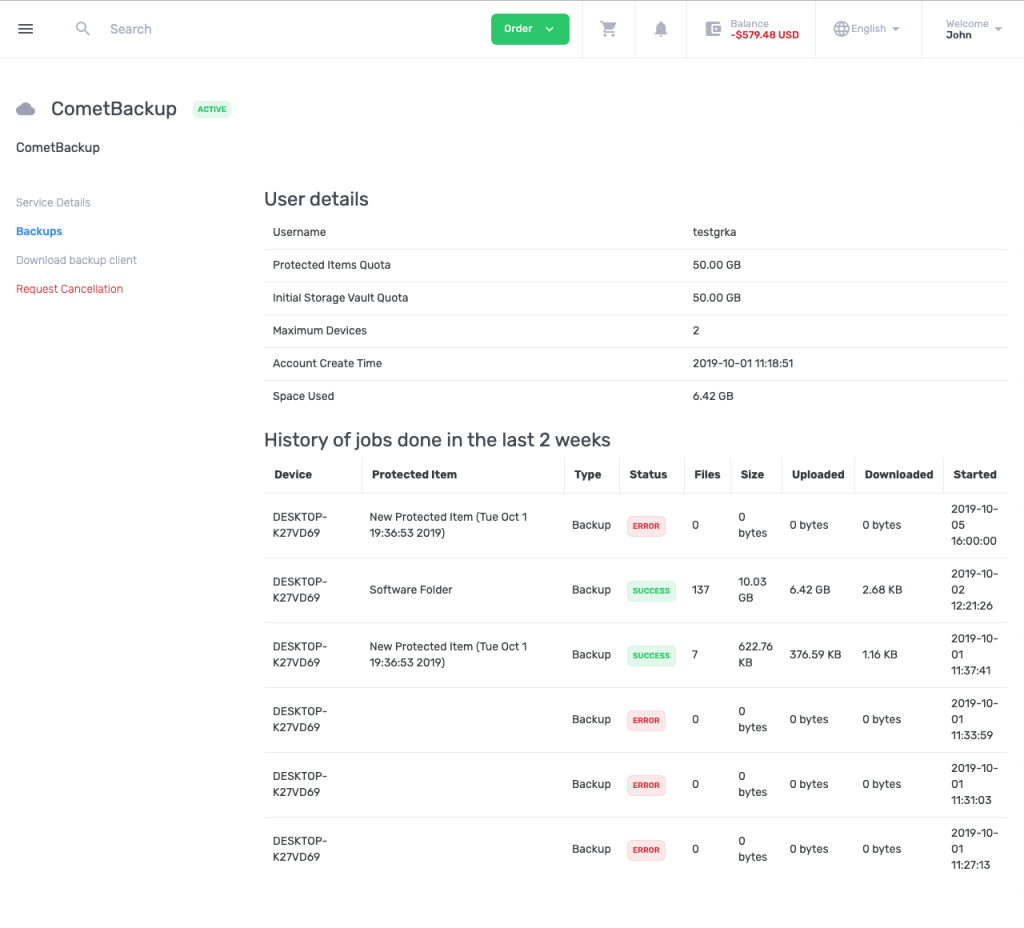Click the ACTIVE status badge
1024x928 pixels.
pyautogui.click(x=212, y=109)
